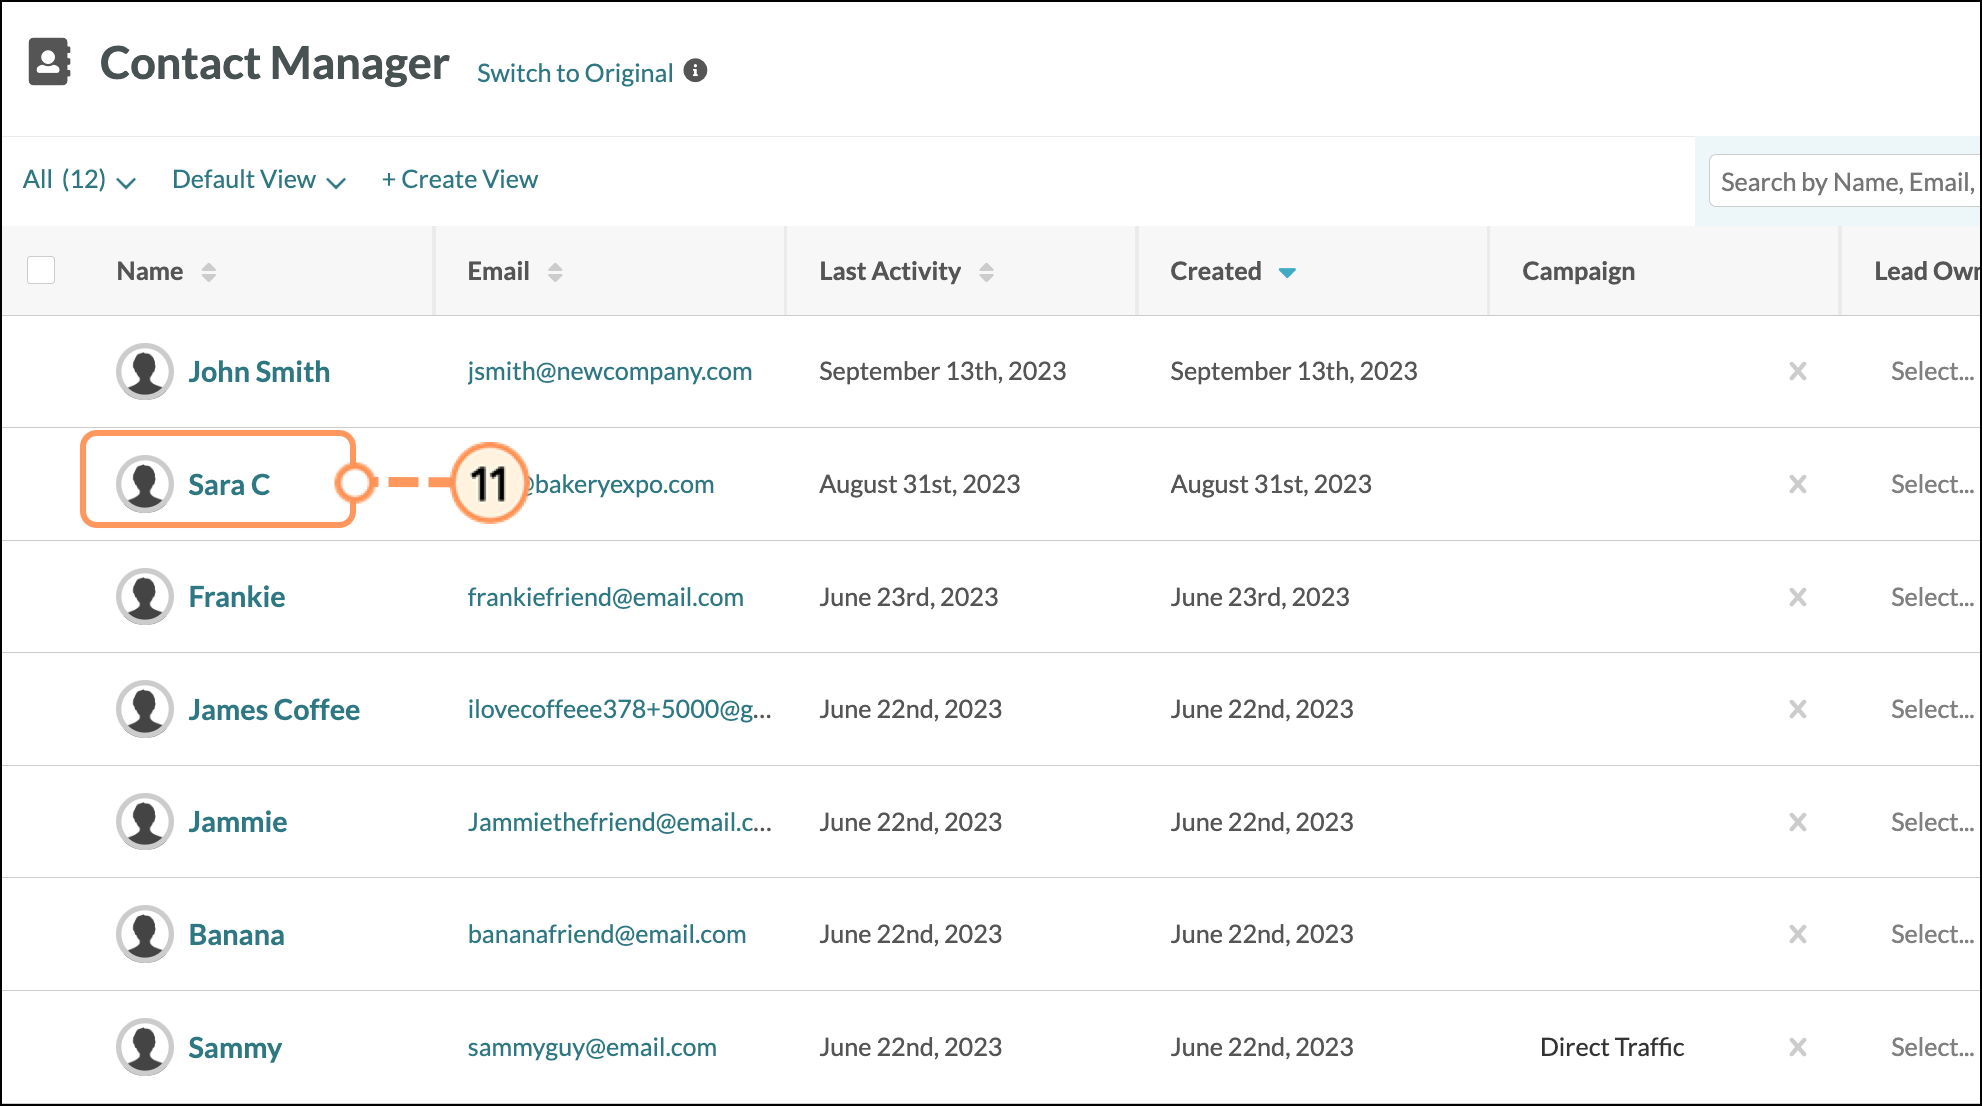Screen dimensions: 1982x1106
Task: Click the info icon beside Switch to Original
Action: tap(695, 71)
